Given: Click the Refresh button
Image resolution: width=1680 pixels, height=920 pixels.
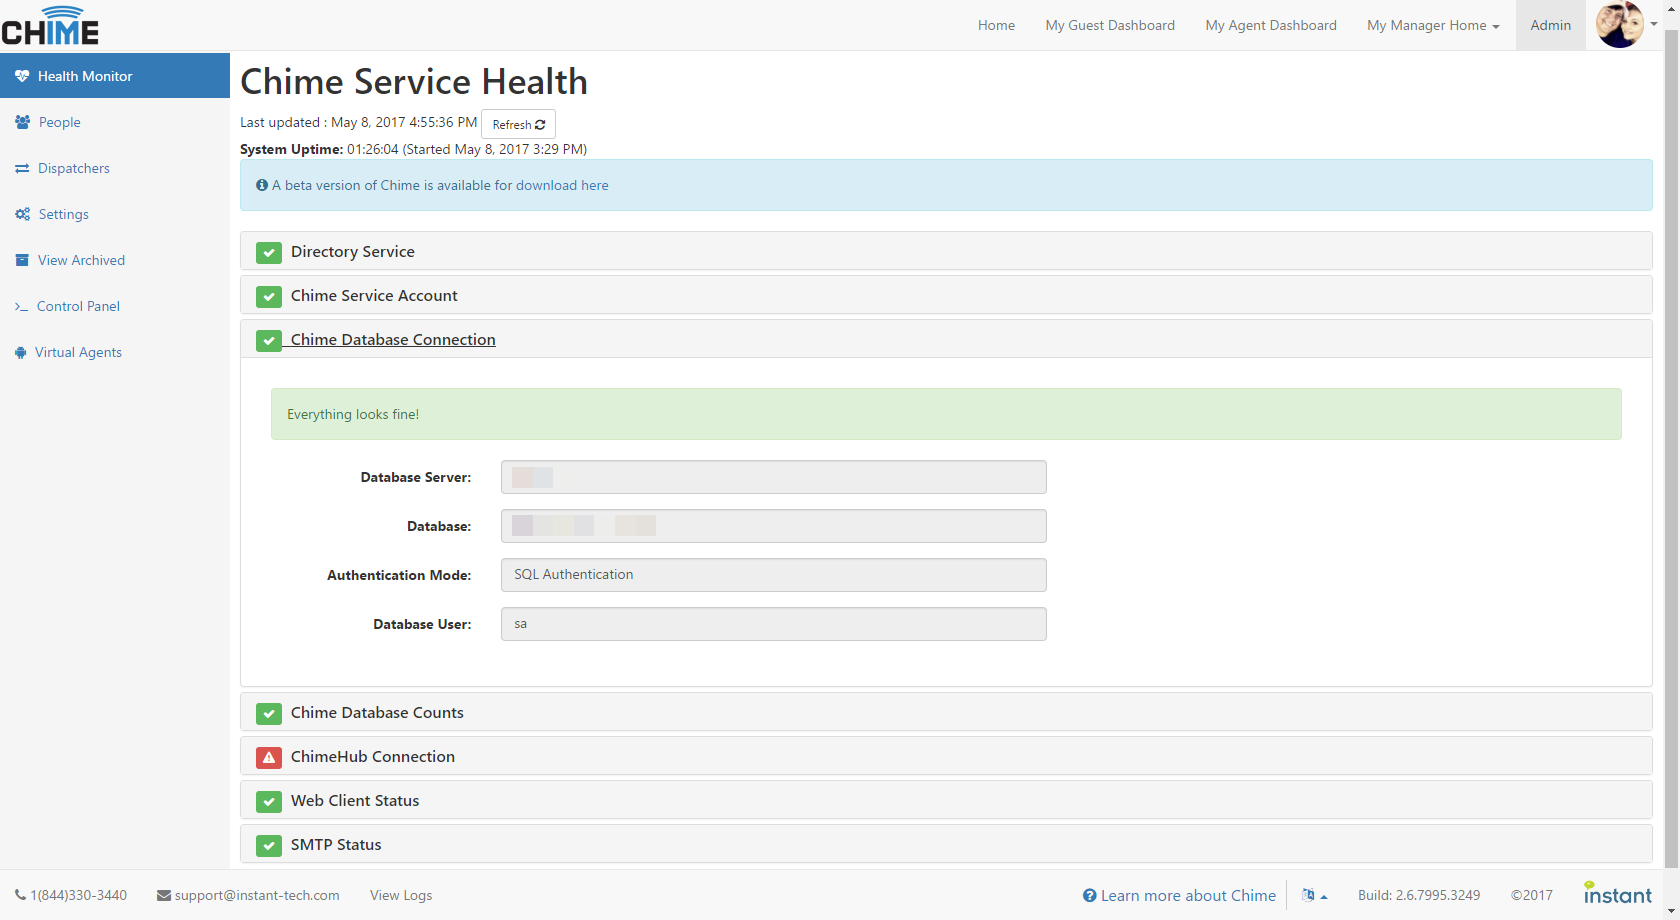Looking at the screenshot, I should (x=518, y=124).
